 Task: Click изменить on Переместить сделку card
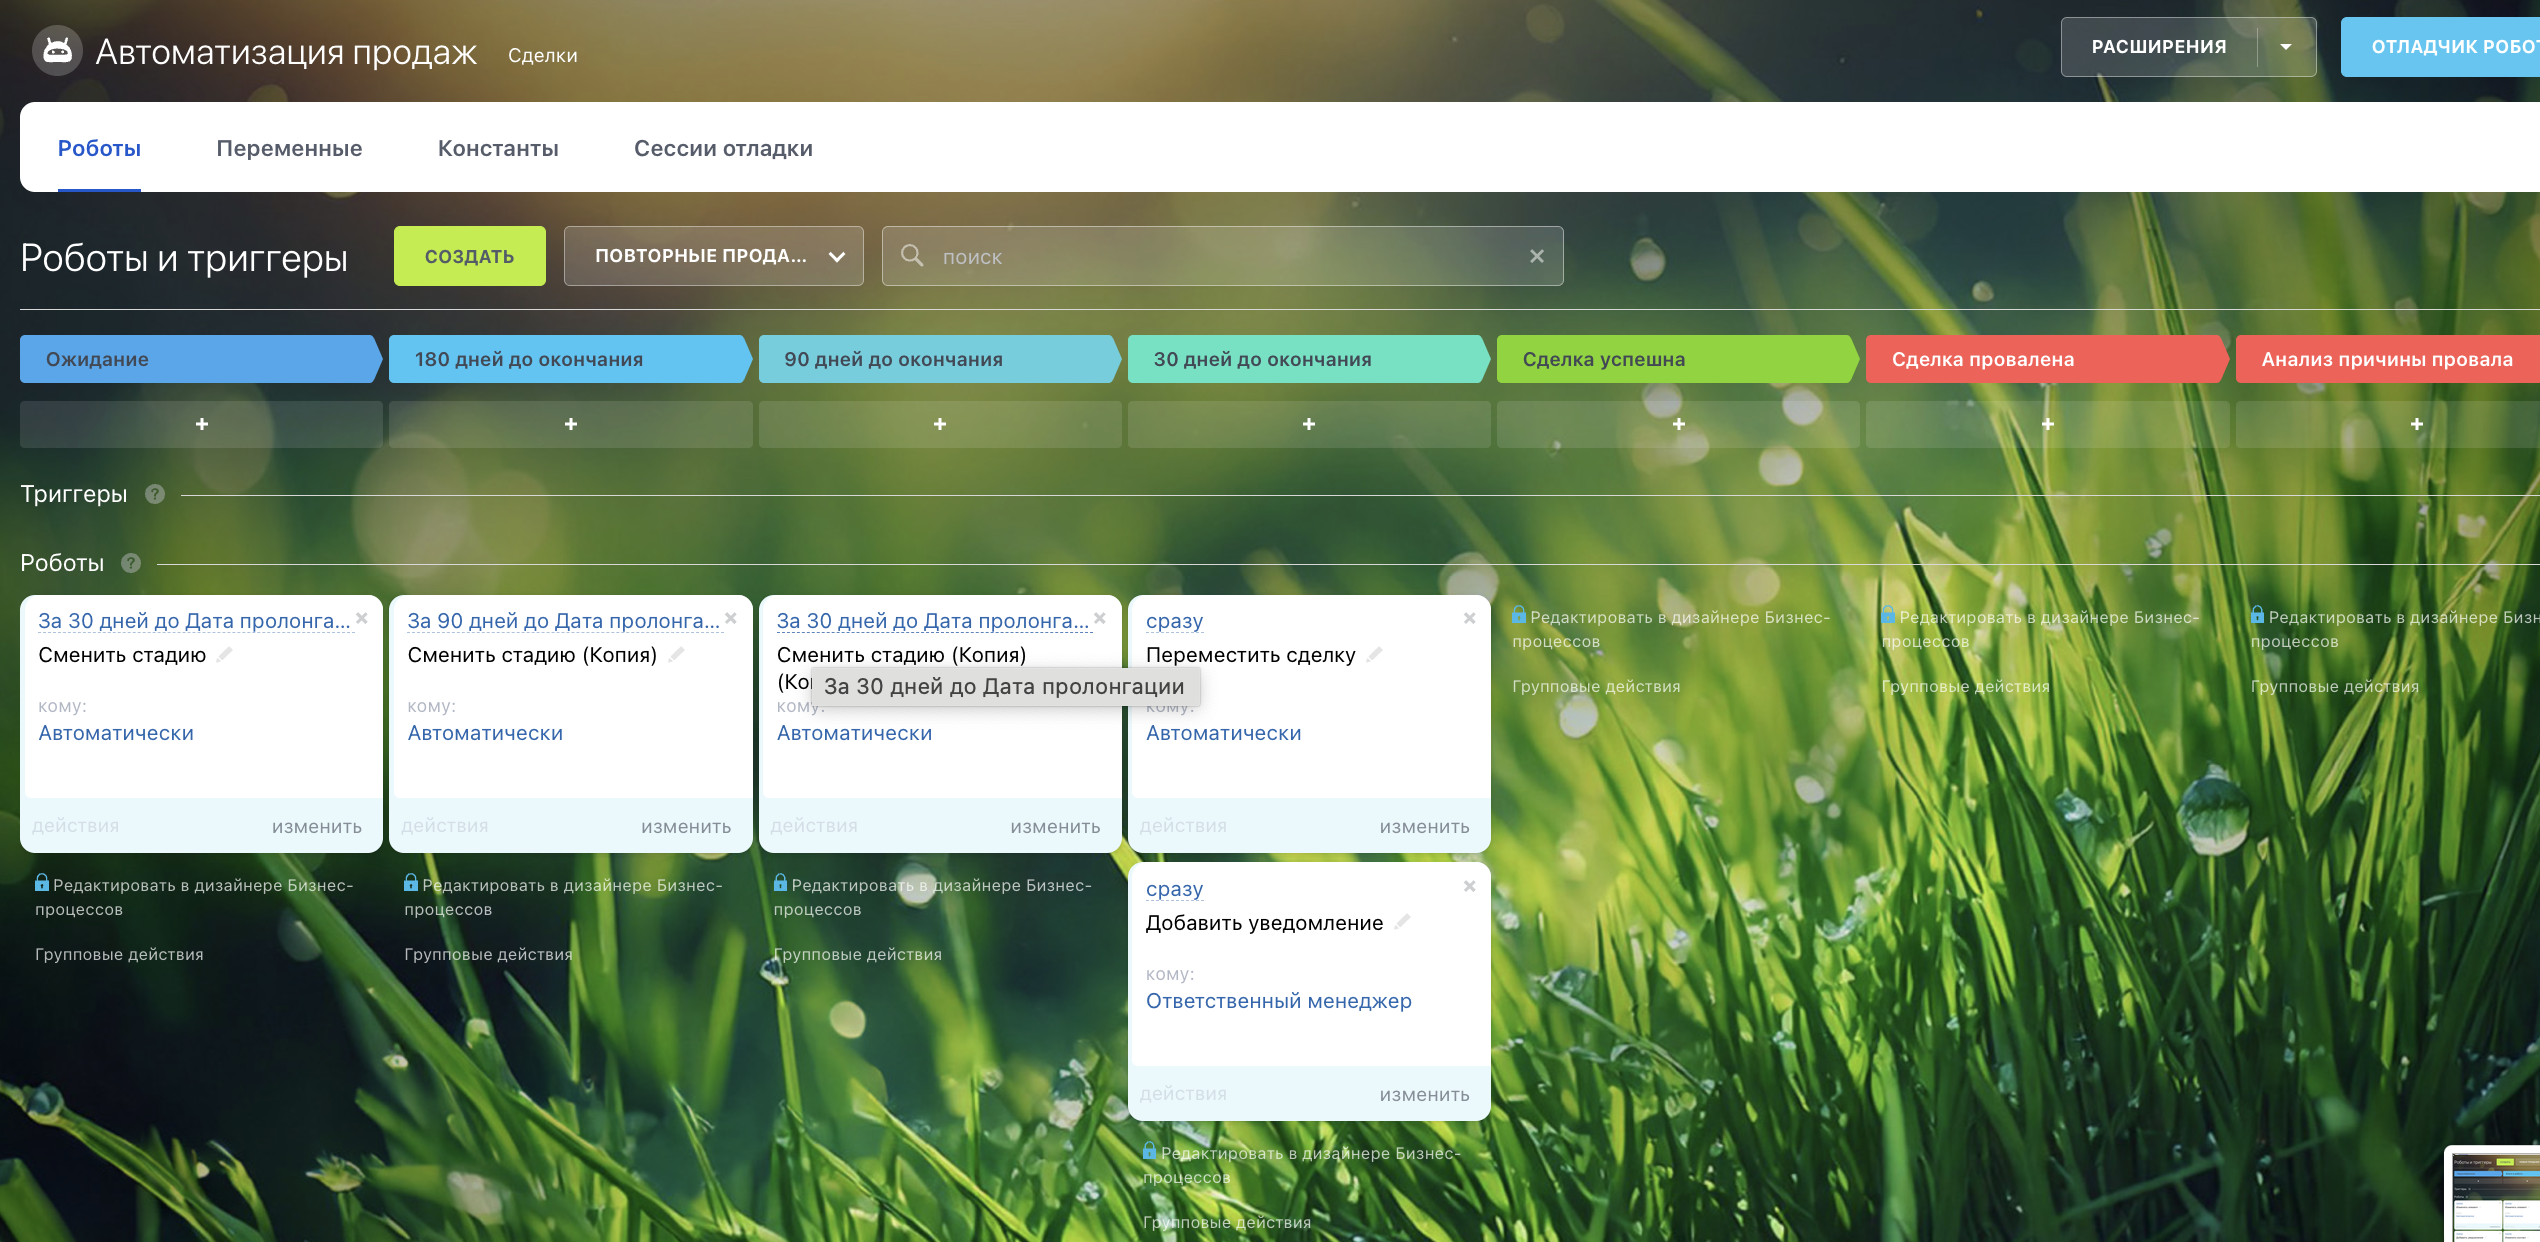click(x=1424, y=827)
